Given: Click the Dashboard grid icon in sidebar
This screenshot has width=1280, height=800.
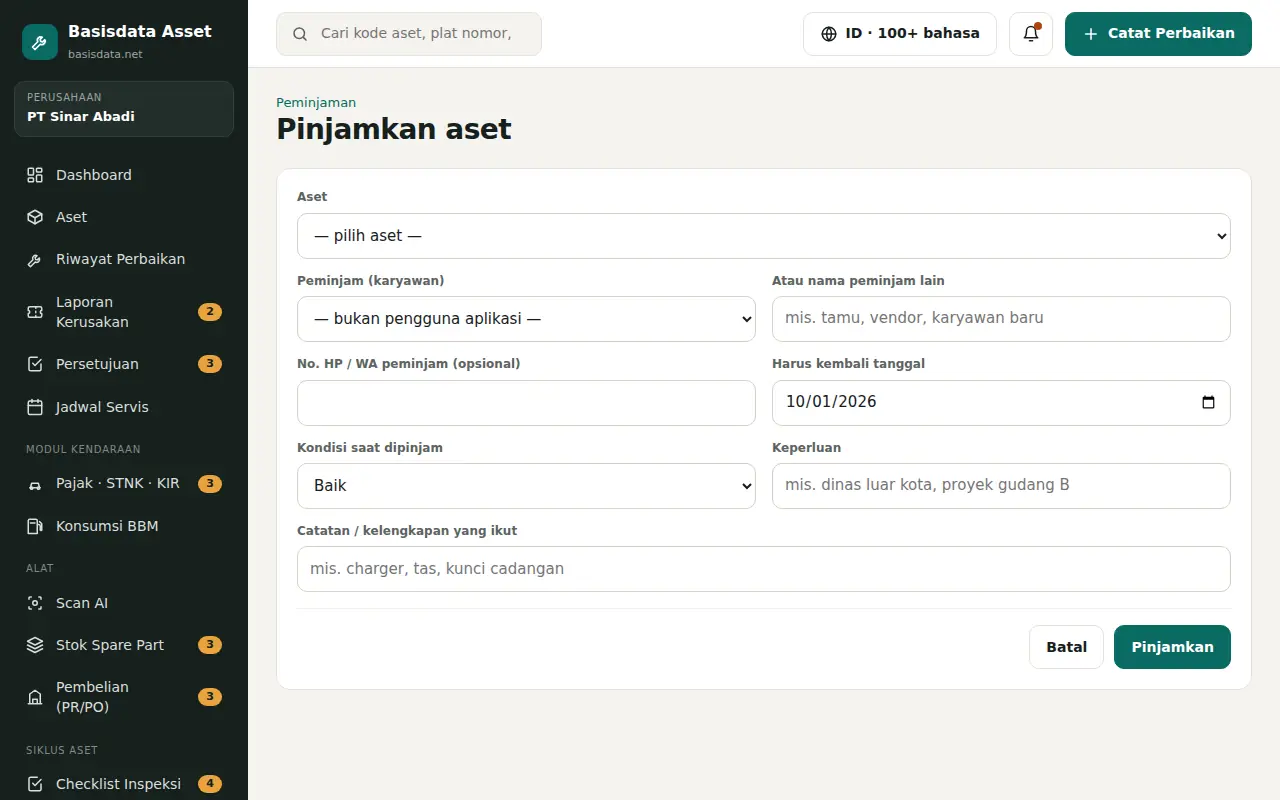Looking at the screenshot, I should (x=35, y=175).
